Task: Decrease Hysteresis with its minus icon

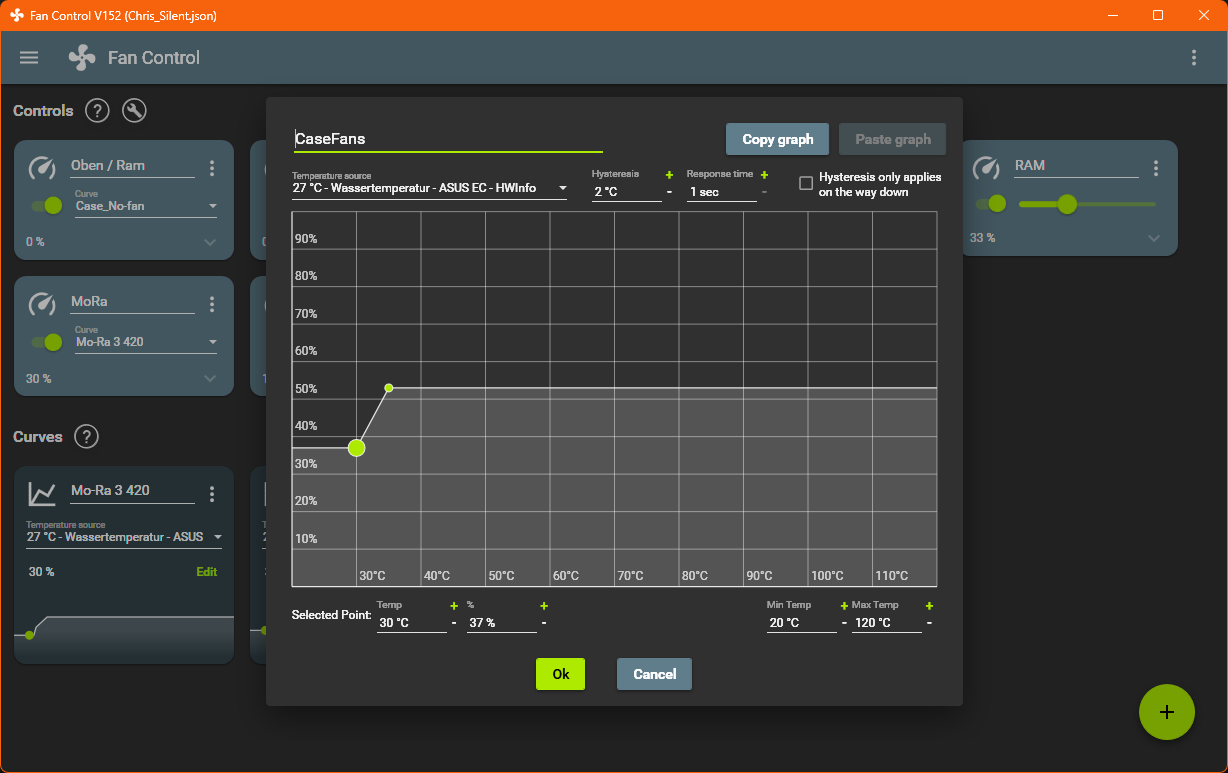Action: 669,191
